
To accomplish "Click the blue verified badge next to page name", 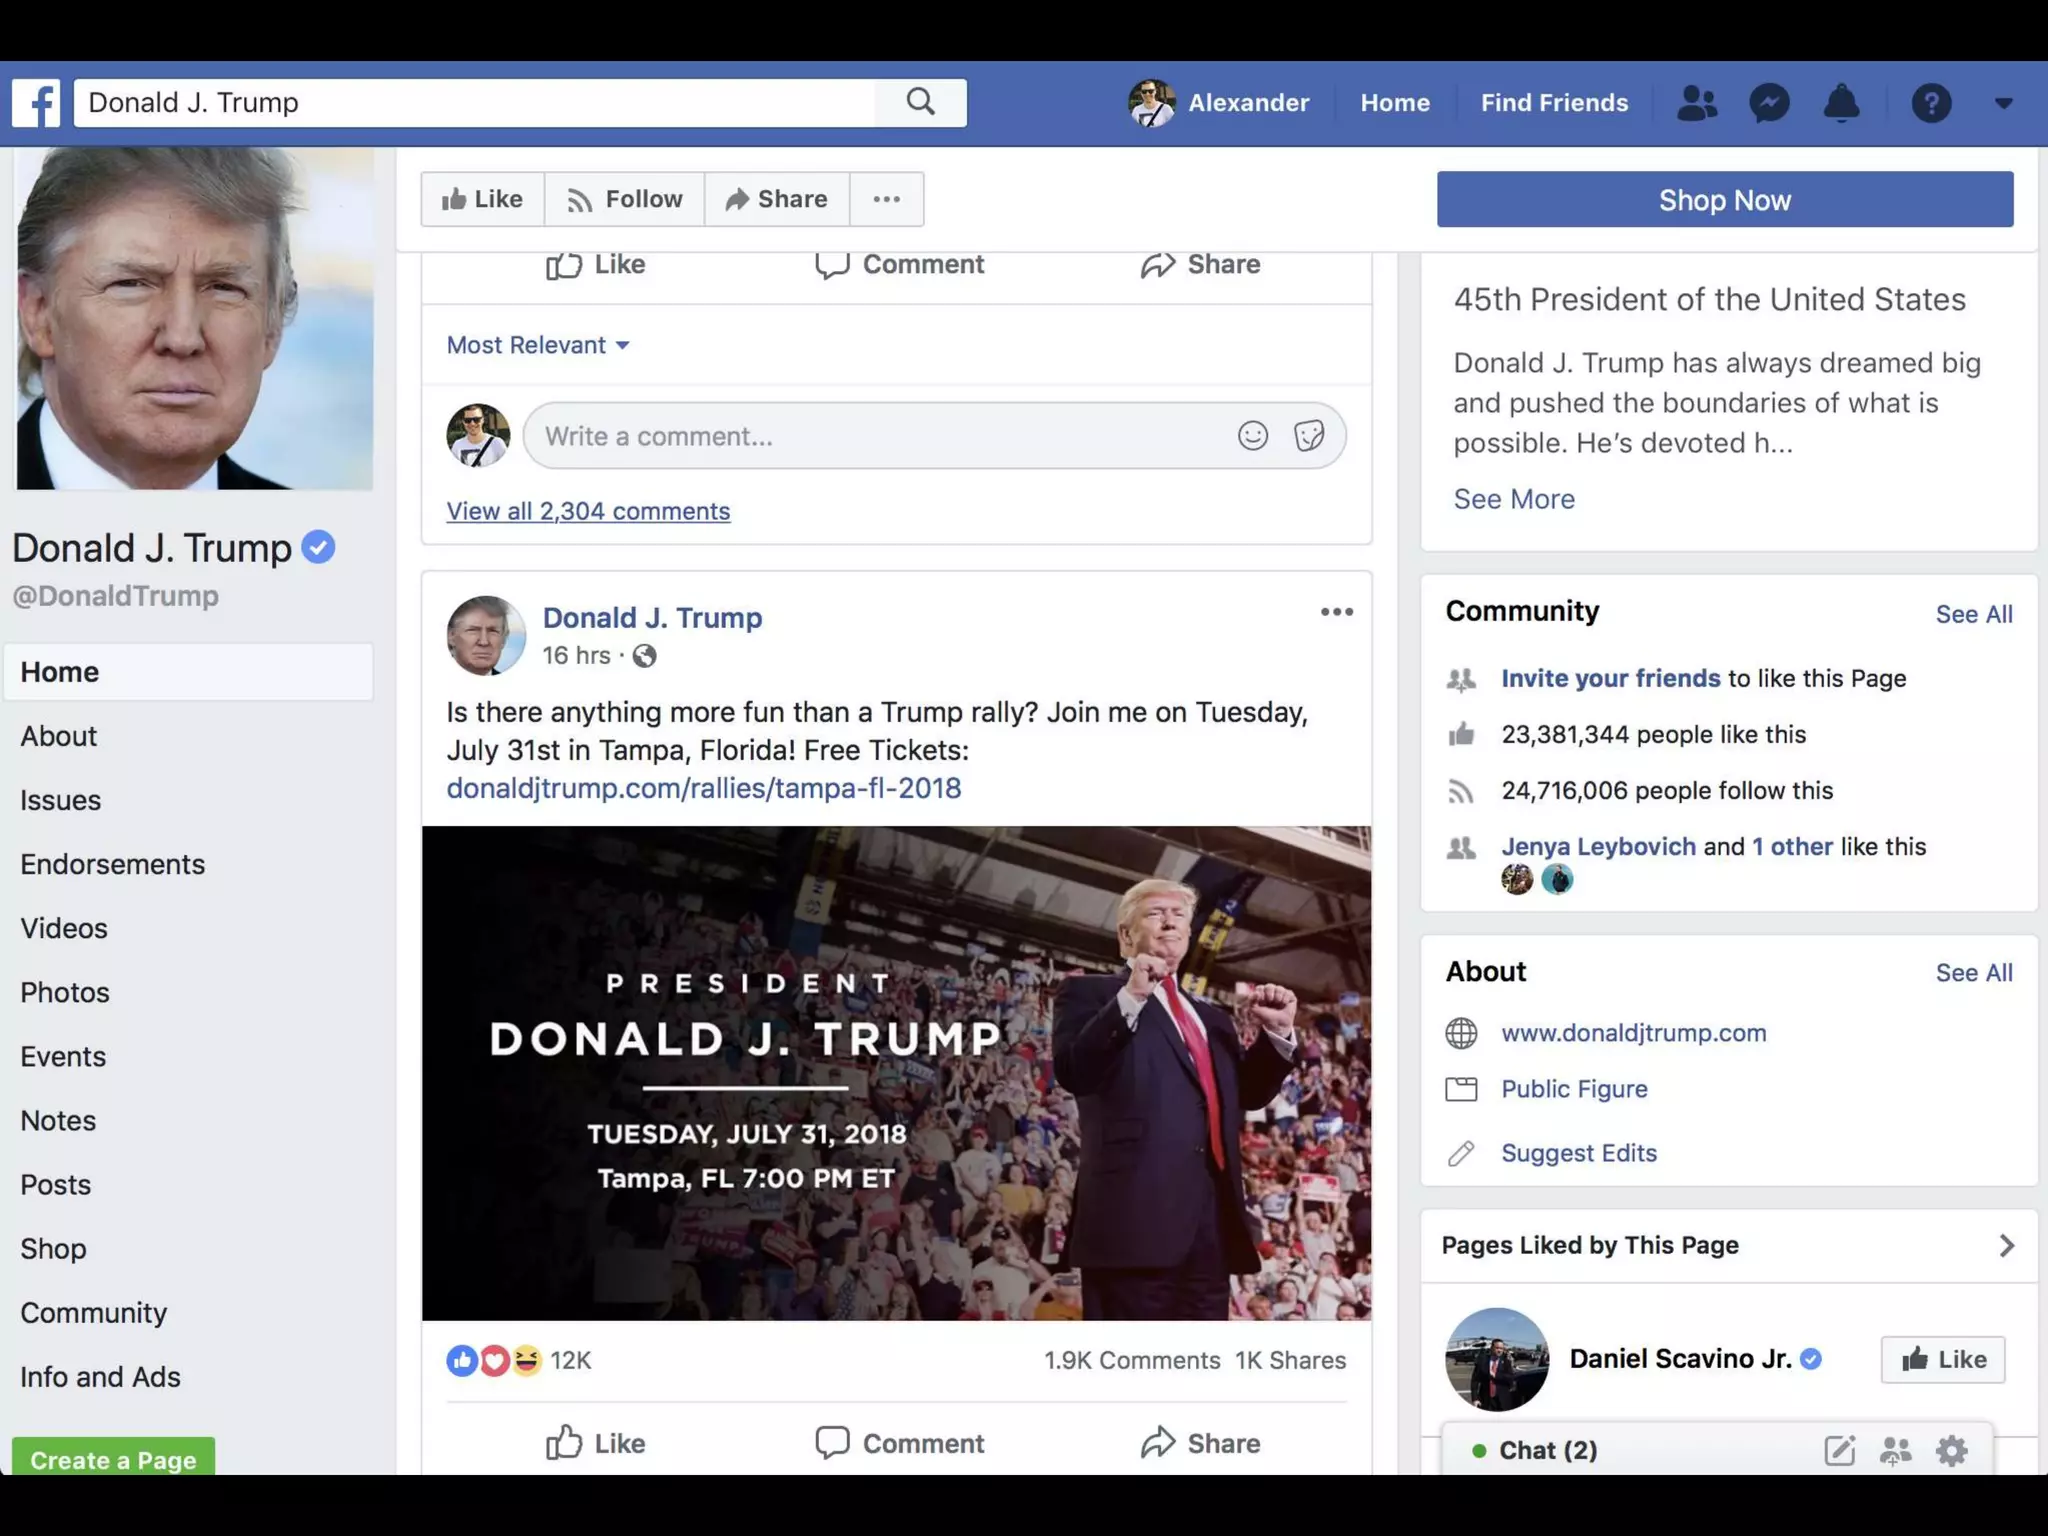I will point(318,548).
